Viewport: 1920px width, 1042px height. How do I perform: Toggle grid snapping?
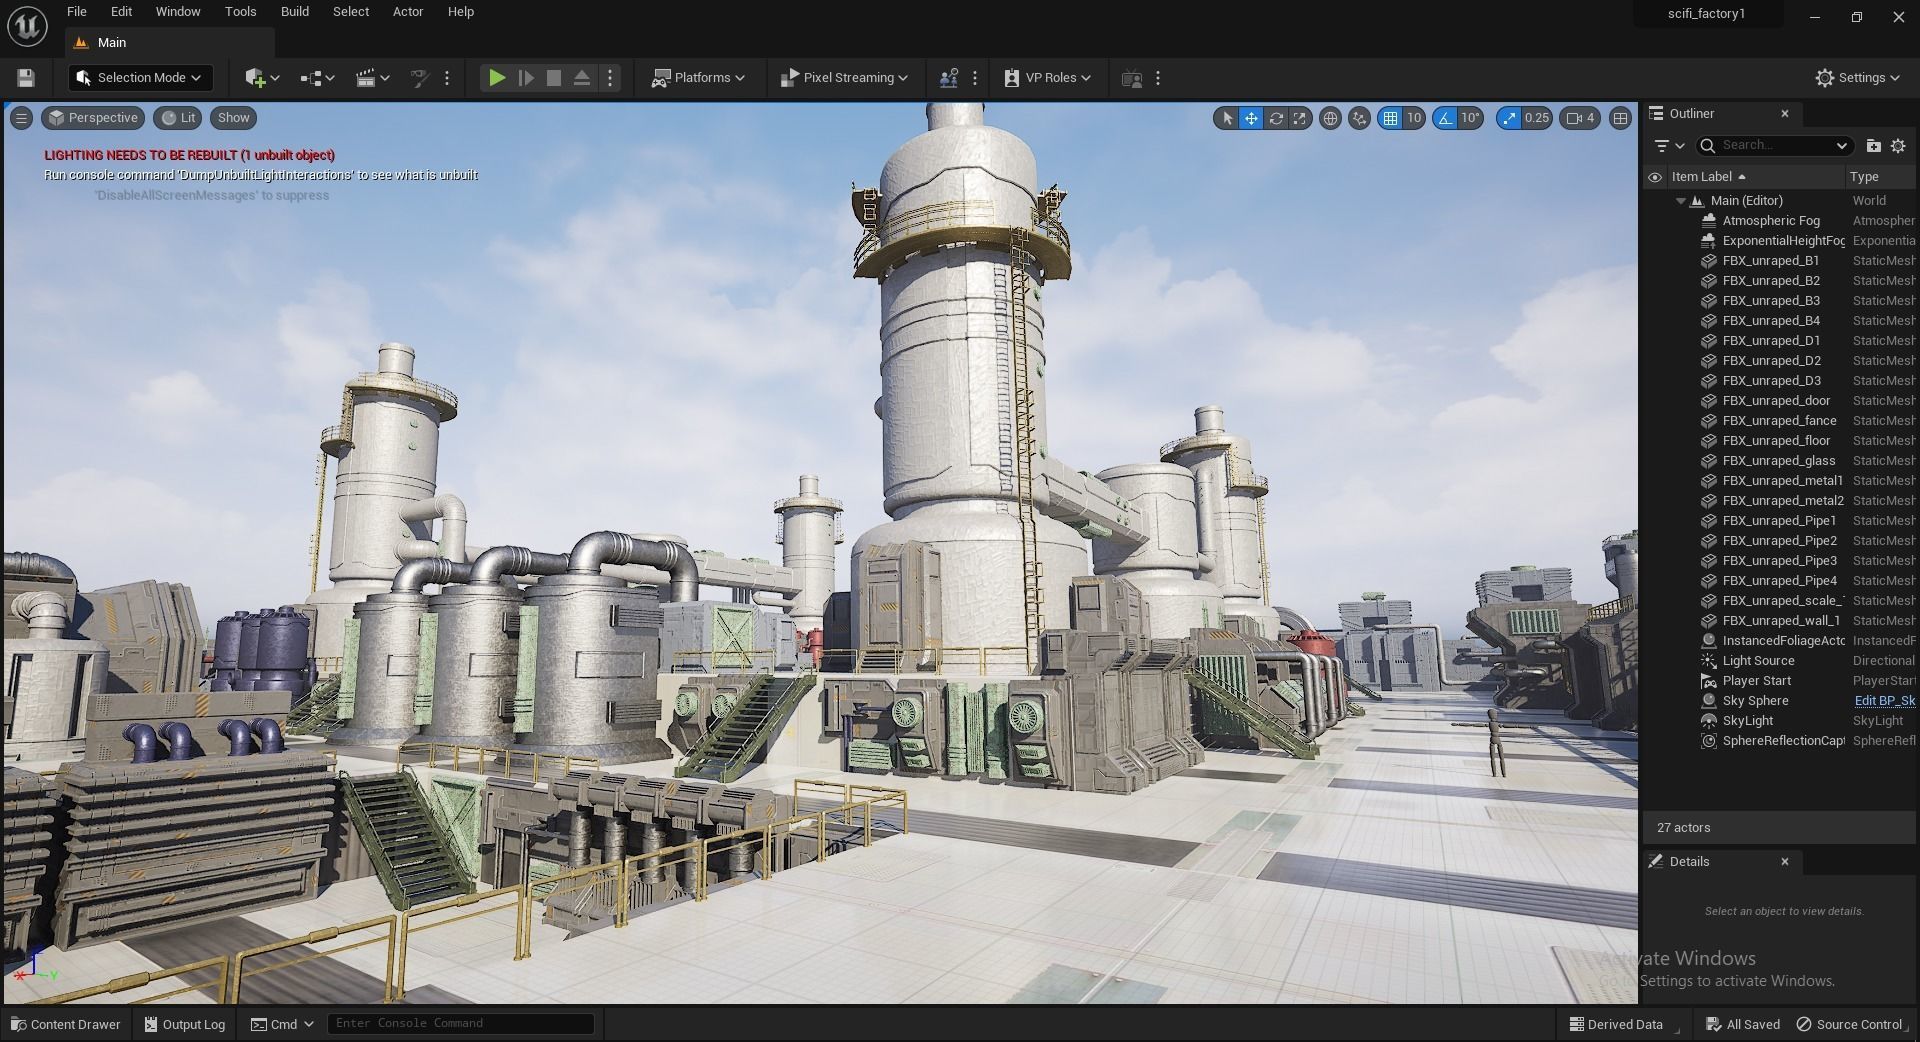(x=1390, y=118)
